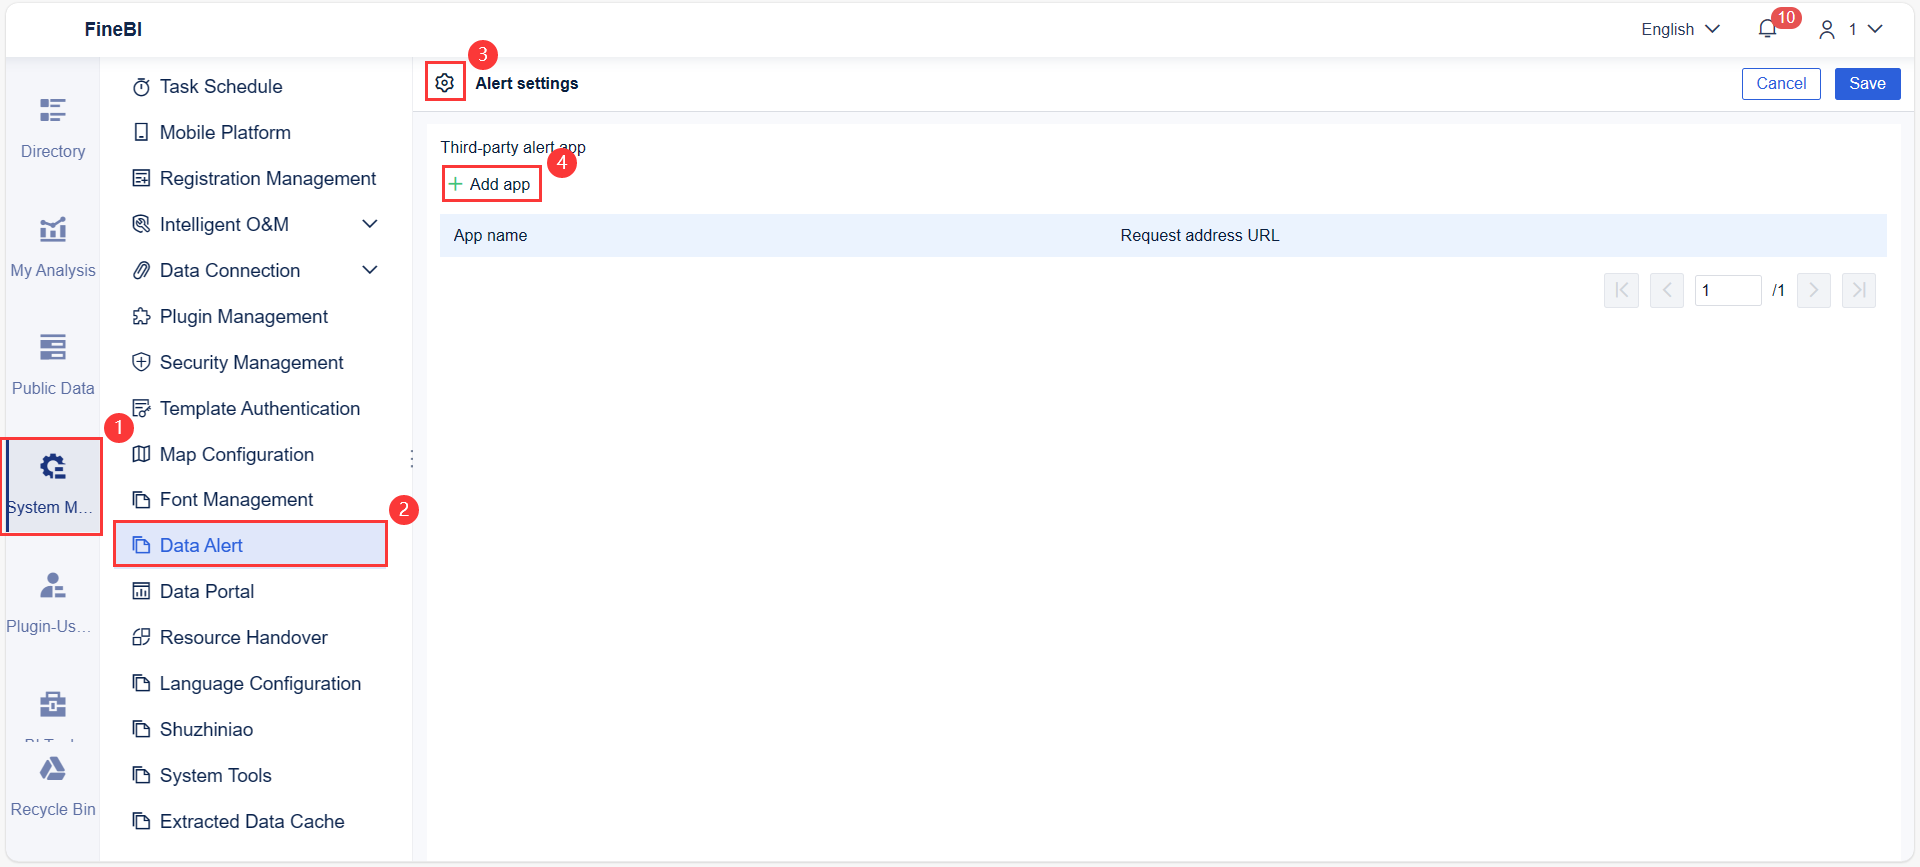Click the Alert settings gear icon
Viewport: 1920px width, 867px height.
[x=445, y=83]
